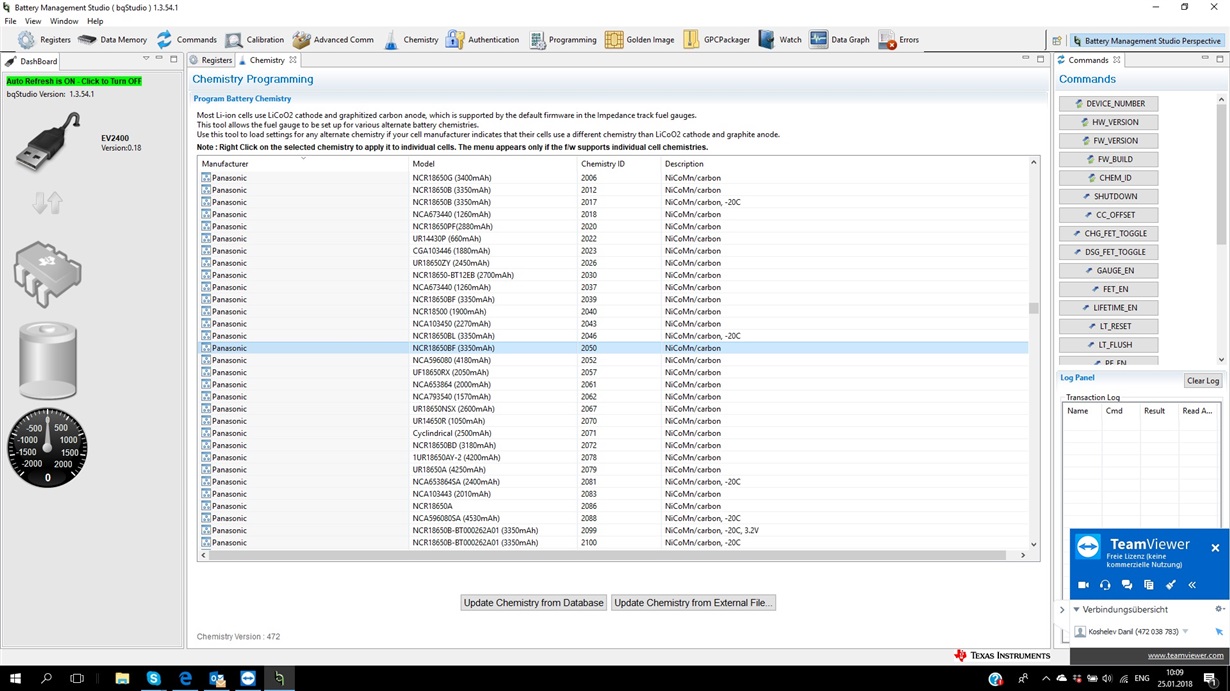Click TeamViewer whiteboard marker icon
The image size is (1230, 691).
1170,585
